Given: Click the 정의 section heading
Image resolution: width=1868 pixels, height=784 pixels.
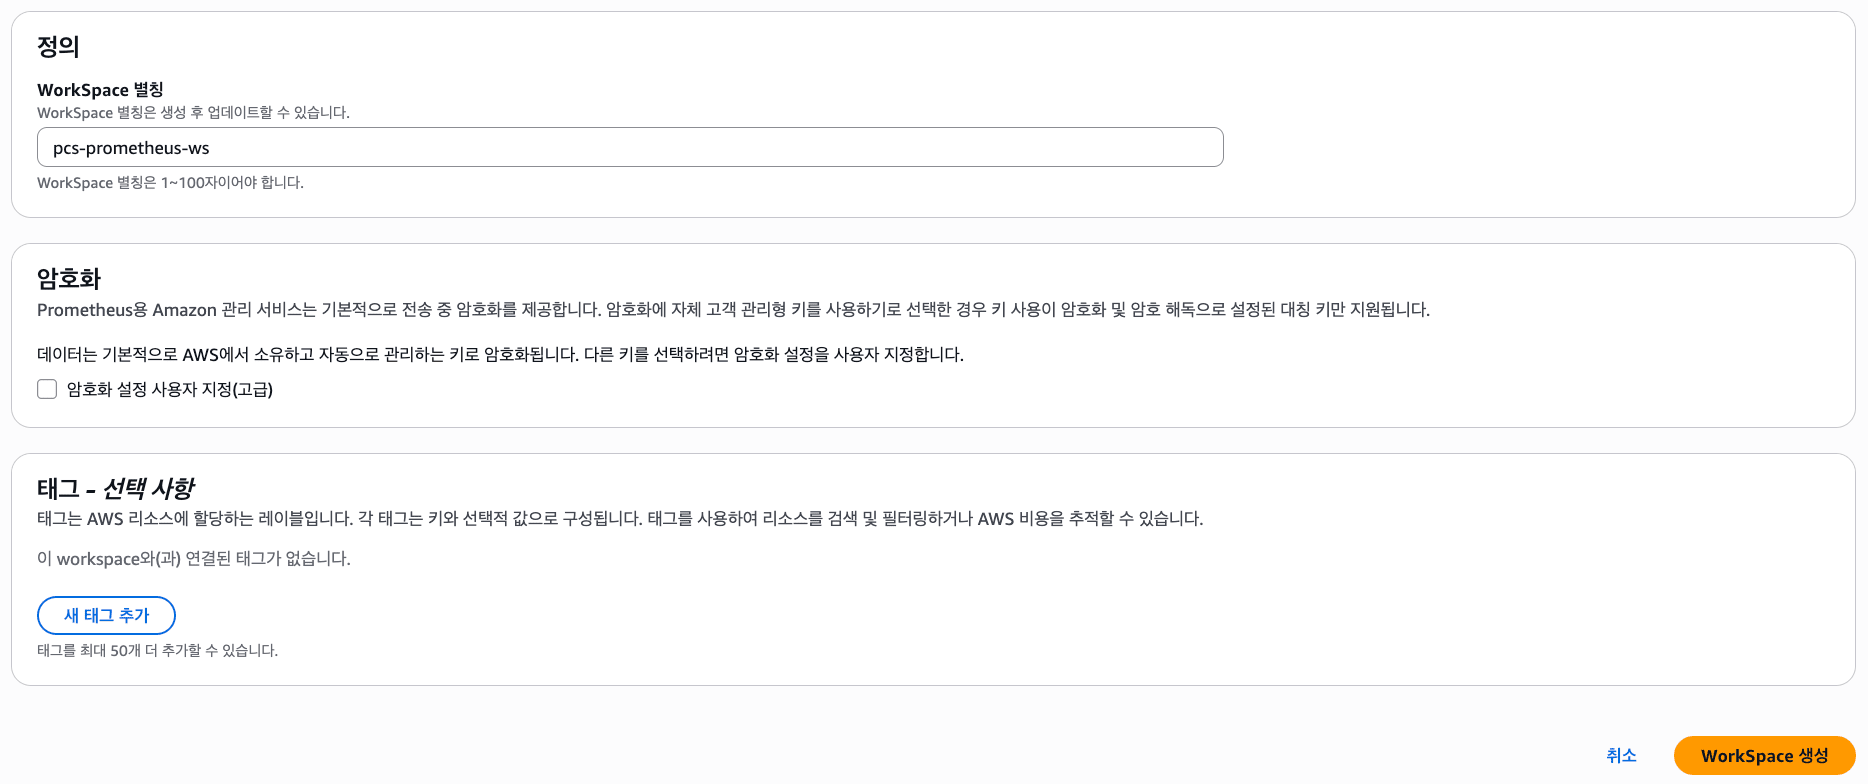Looking at the screenshot, I should pyautogui.click(x=58, y=46).
